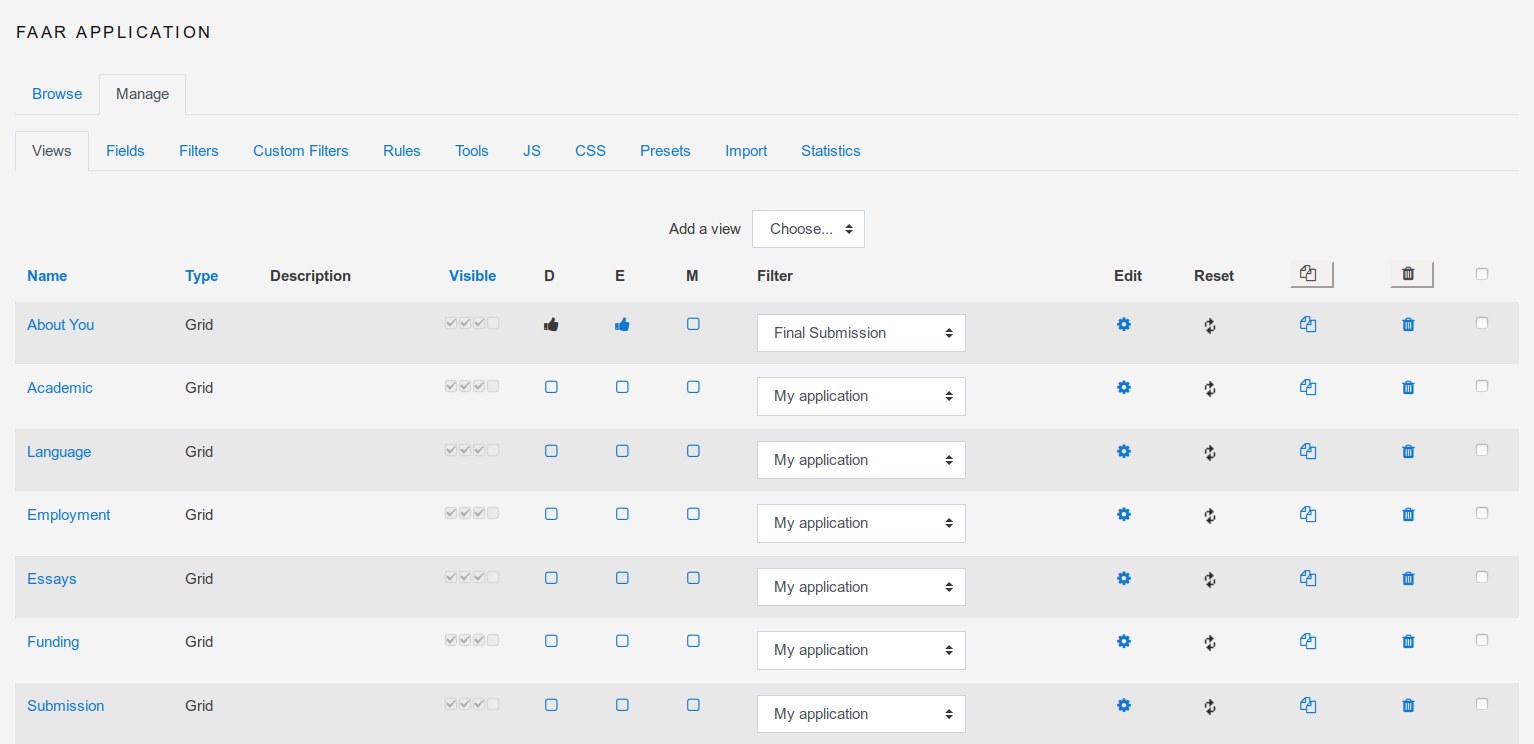
Task: Switch to the Fields tab
Action: click(125, 151)
